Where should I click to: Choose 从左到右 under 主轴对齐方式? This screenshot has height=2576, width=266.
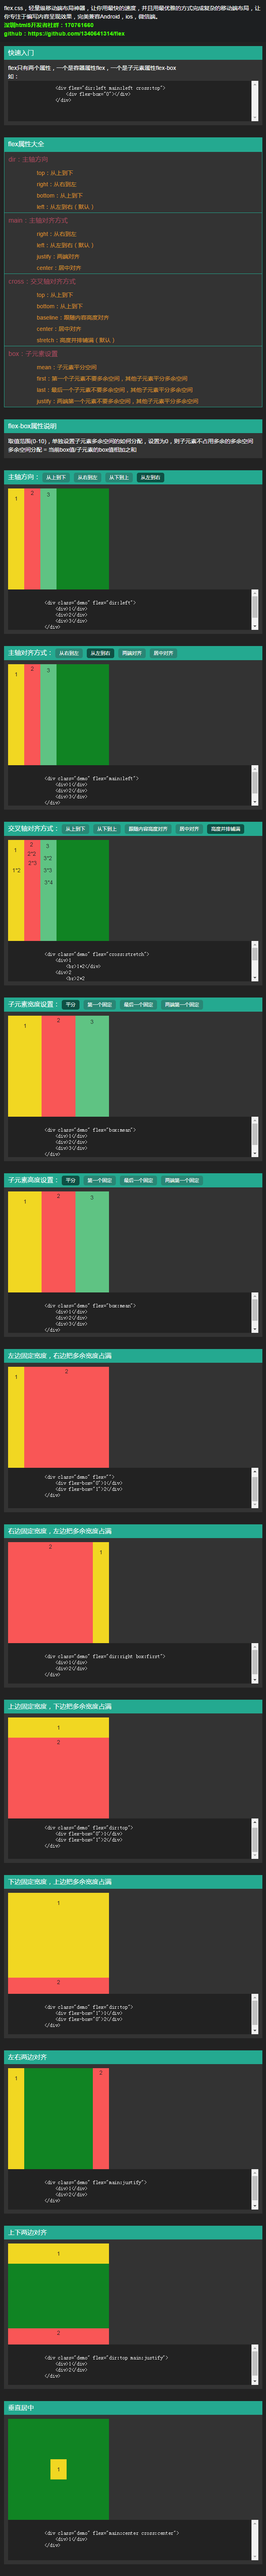click(100, 653)
